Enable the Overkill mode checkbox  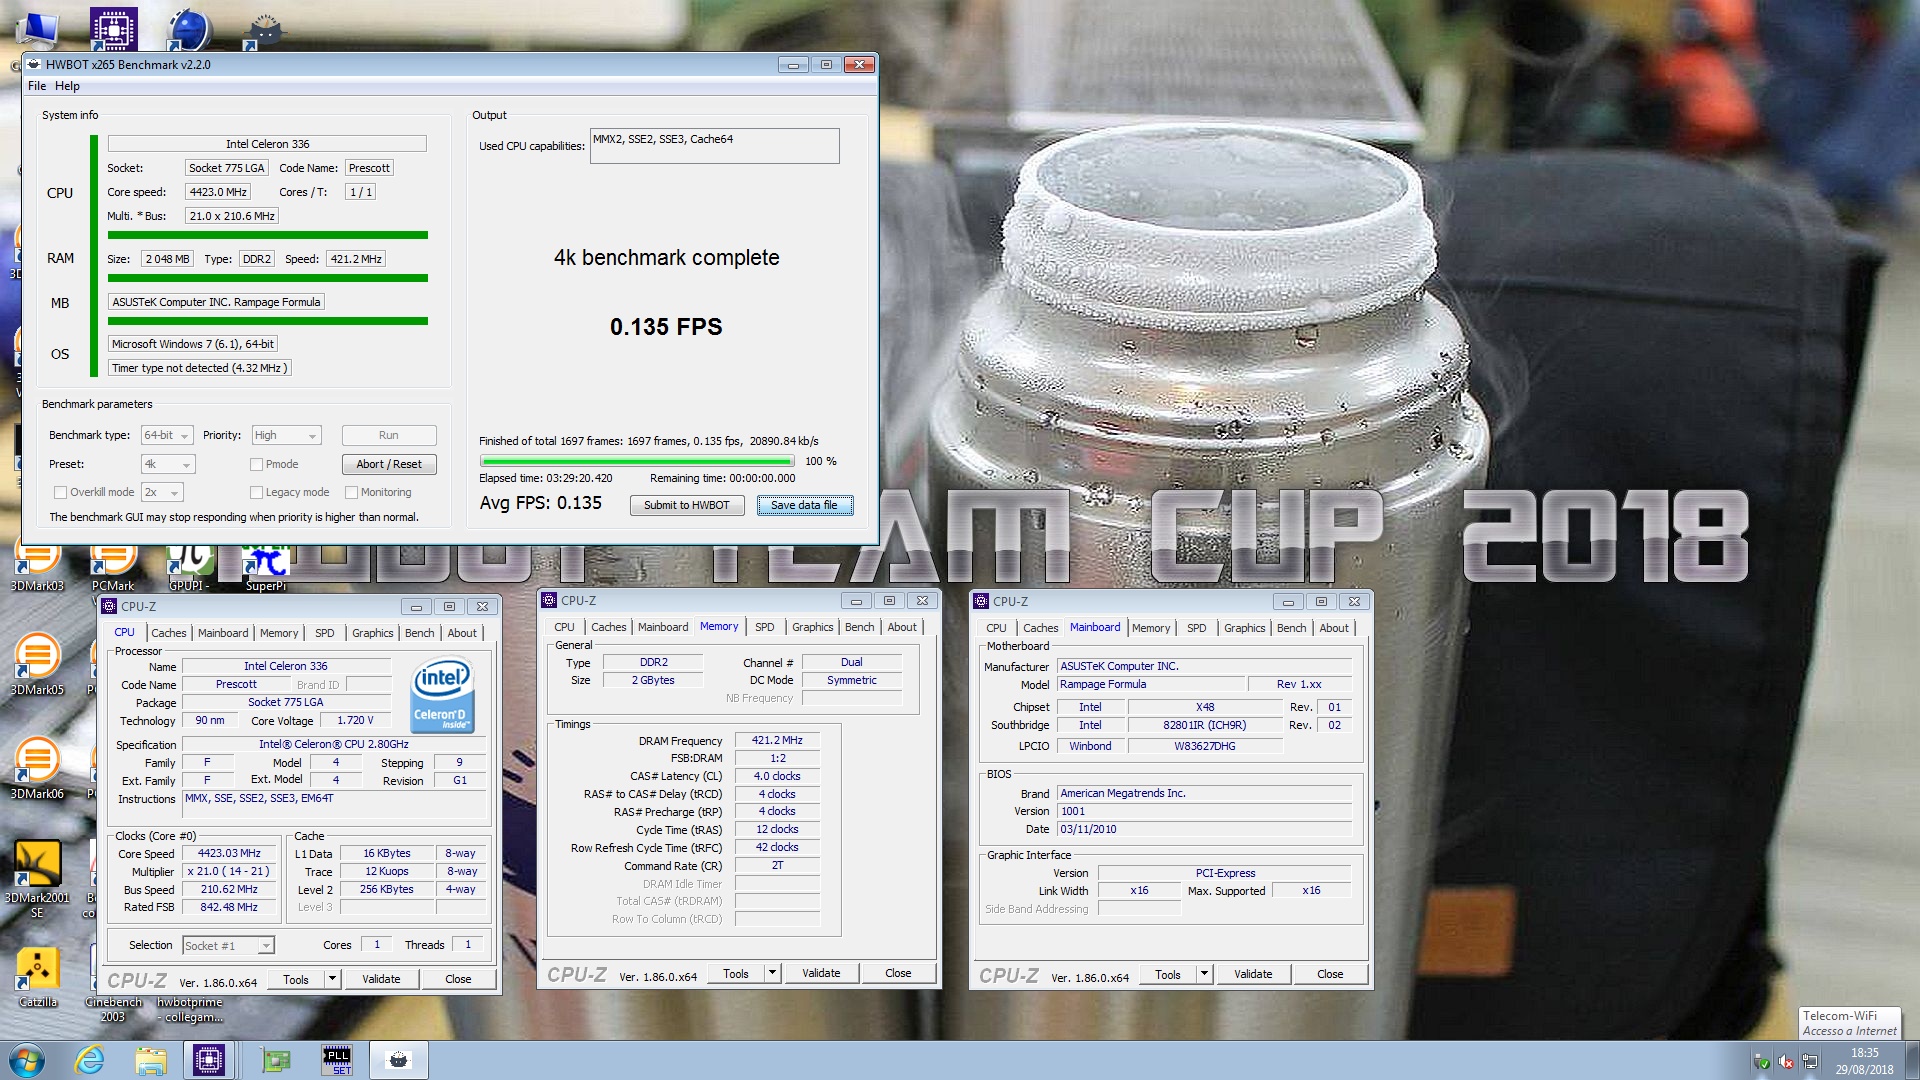pos(60,492)
